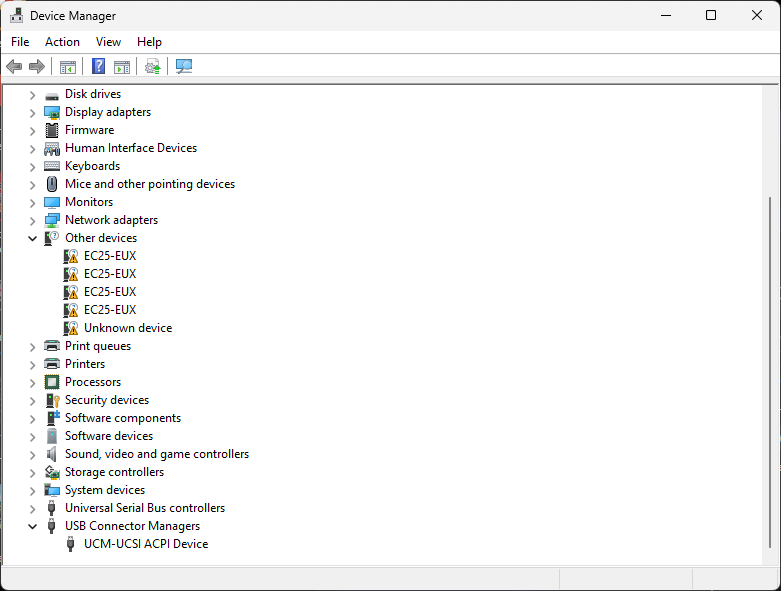The image size is (781, 591).
Task: Click the Human Interface Devices icon
Action: coord(52,148)
